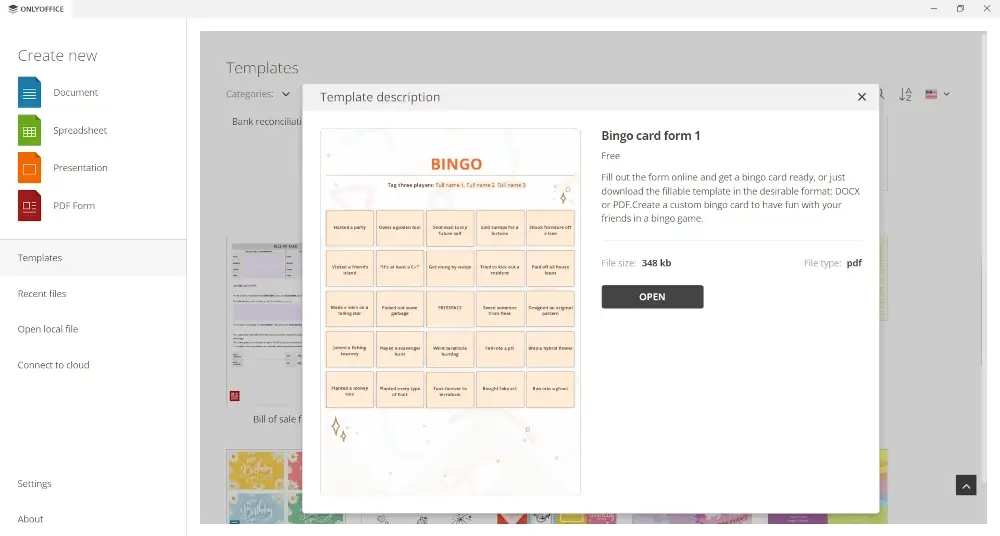The image size is (1000, 536).
Task: Click the Document file icon
Action: pos(29,92)
